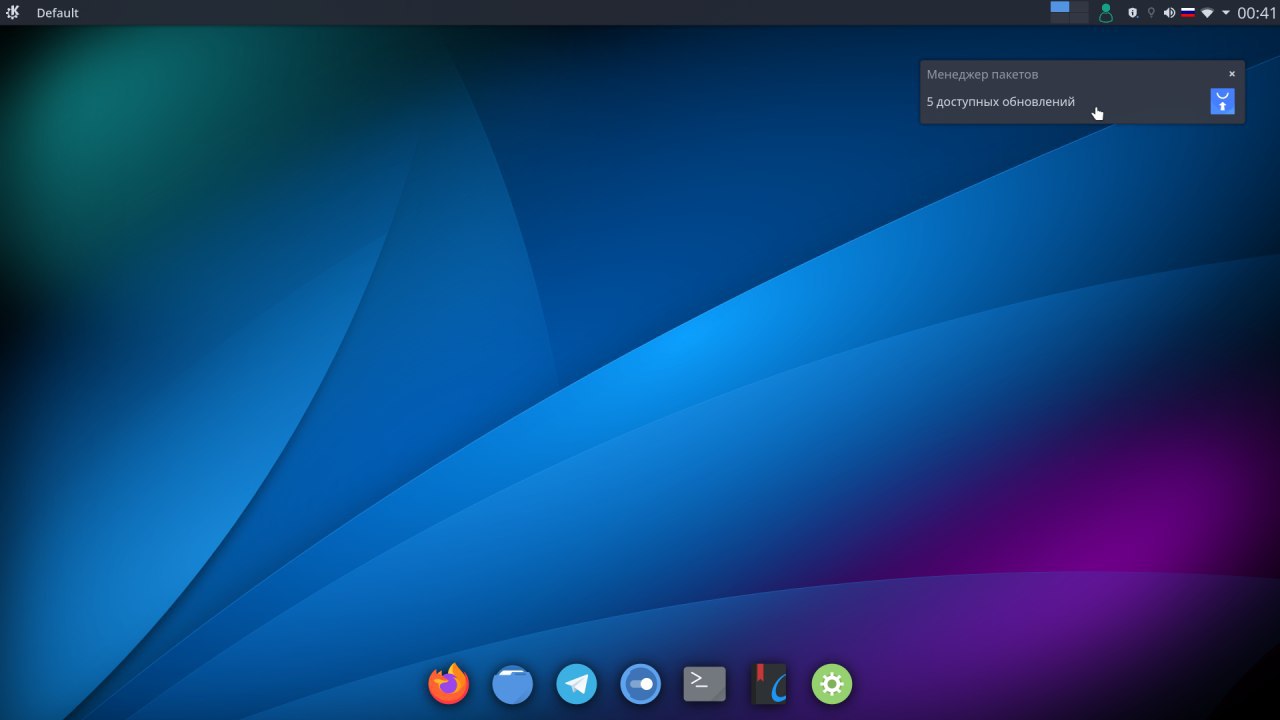This screenshot has width=1280, height=720.
Task: Open the green gear settings app
Action: click(832, 685)
